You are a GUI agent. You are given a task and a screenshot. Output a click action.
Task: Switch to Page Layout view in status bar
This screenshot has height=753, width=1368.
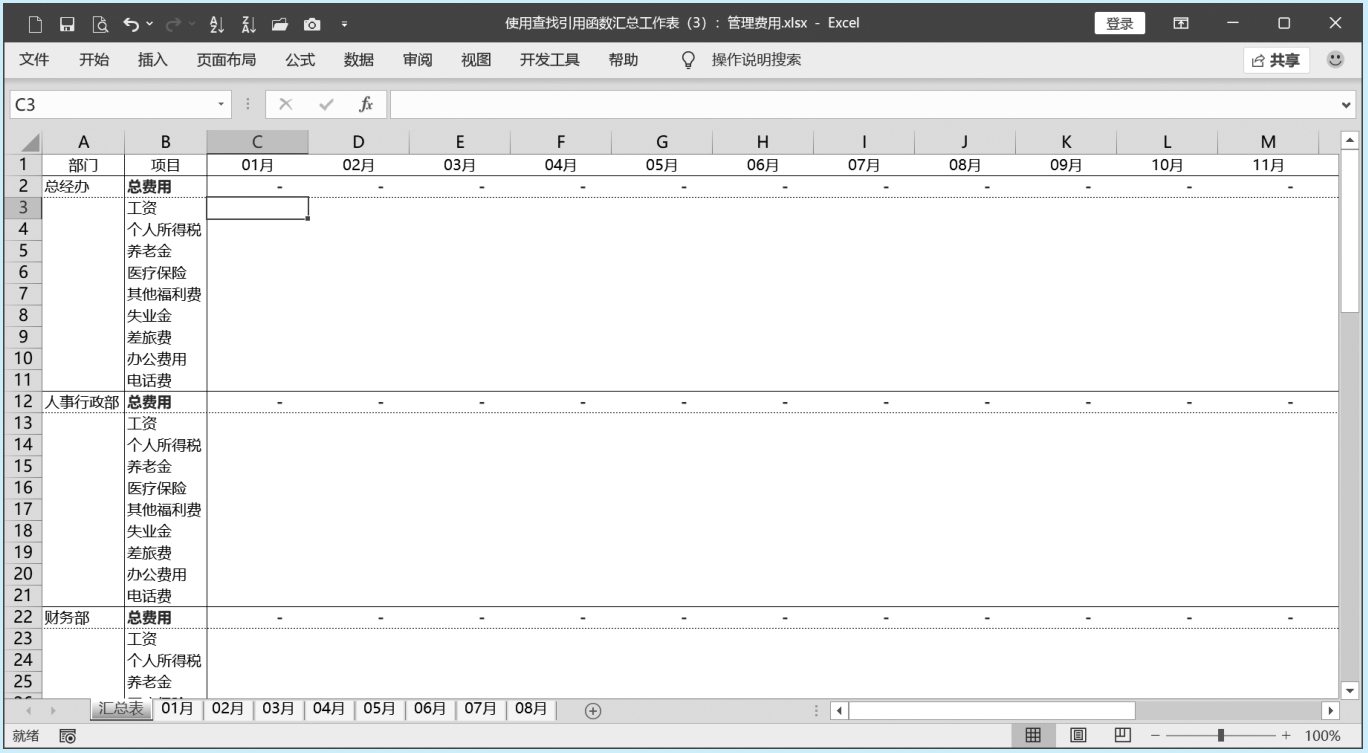tap(1078, 736)
